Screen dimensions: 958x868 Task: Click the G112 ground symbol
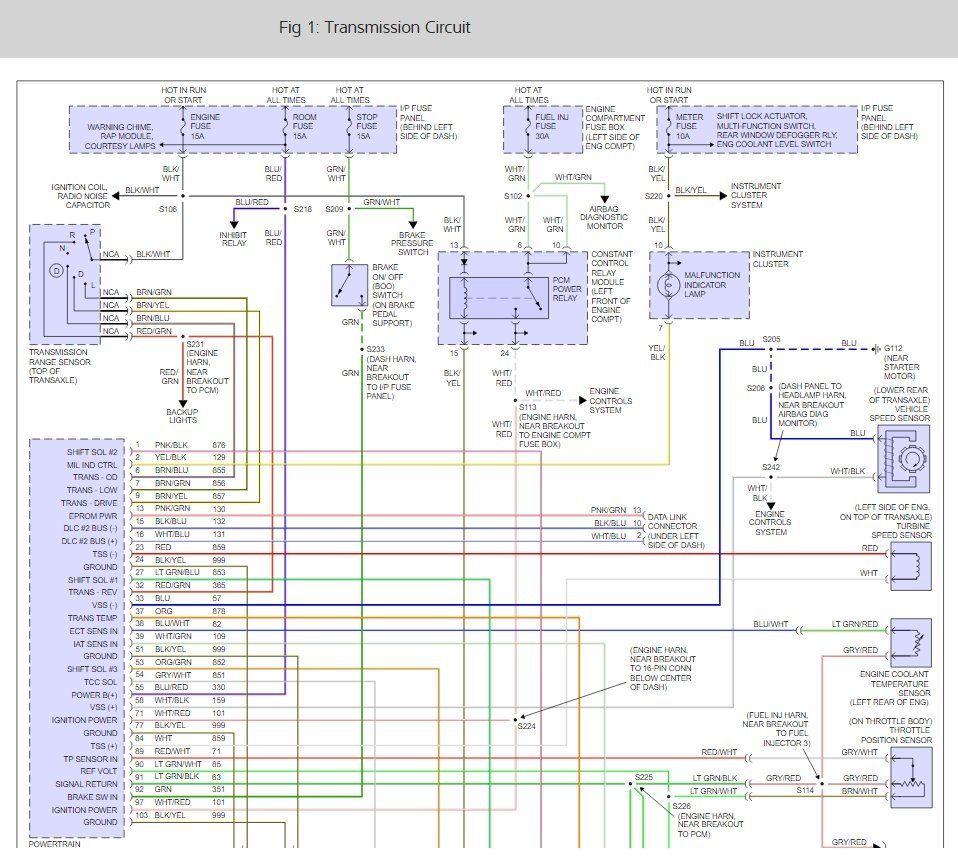coord(877,349)
